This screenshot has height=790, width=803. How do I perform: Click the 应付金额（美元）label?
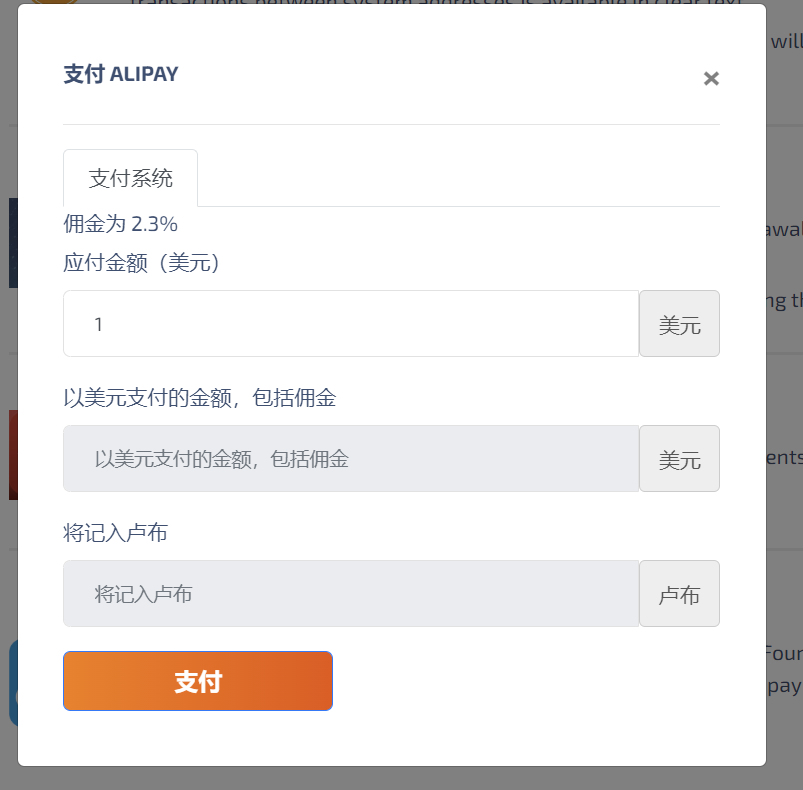(x=141, y=263)
